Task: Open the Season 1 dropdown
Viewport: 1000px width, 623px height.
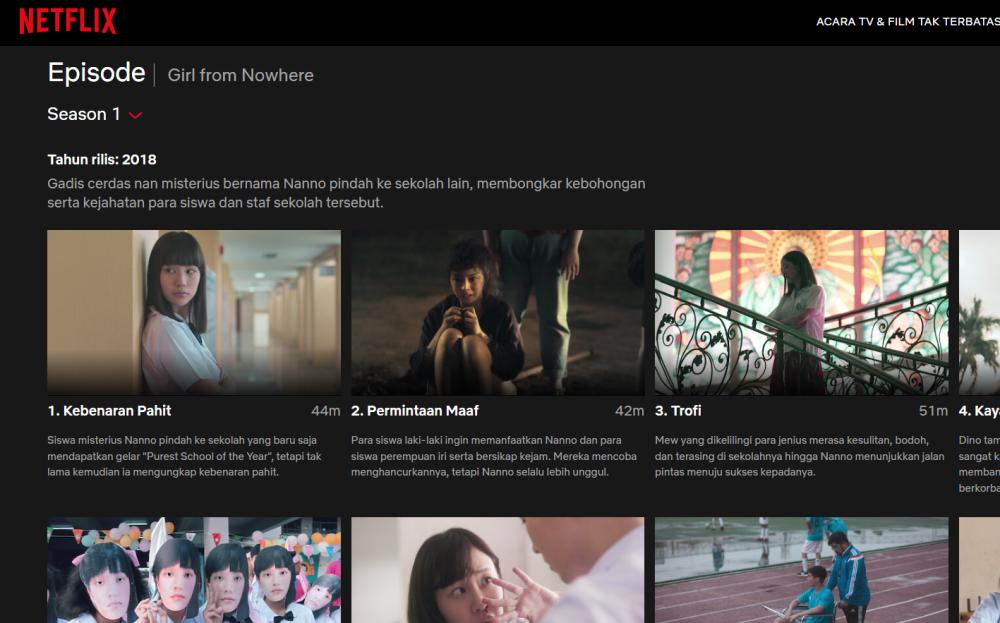Action: point(94,114)
